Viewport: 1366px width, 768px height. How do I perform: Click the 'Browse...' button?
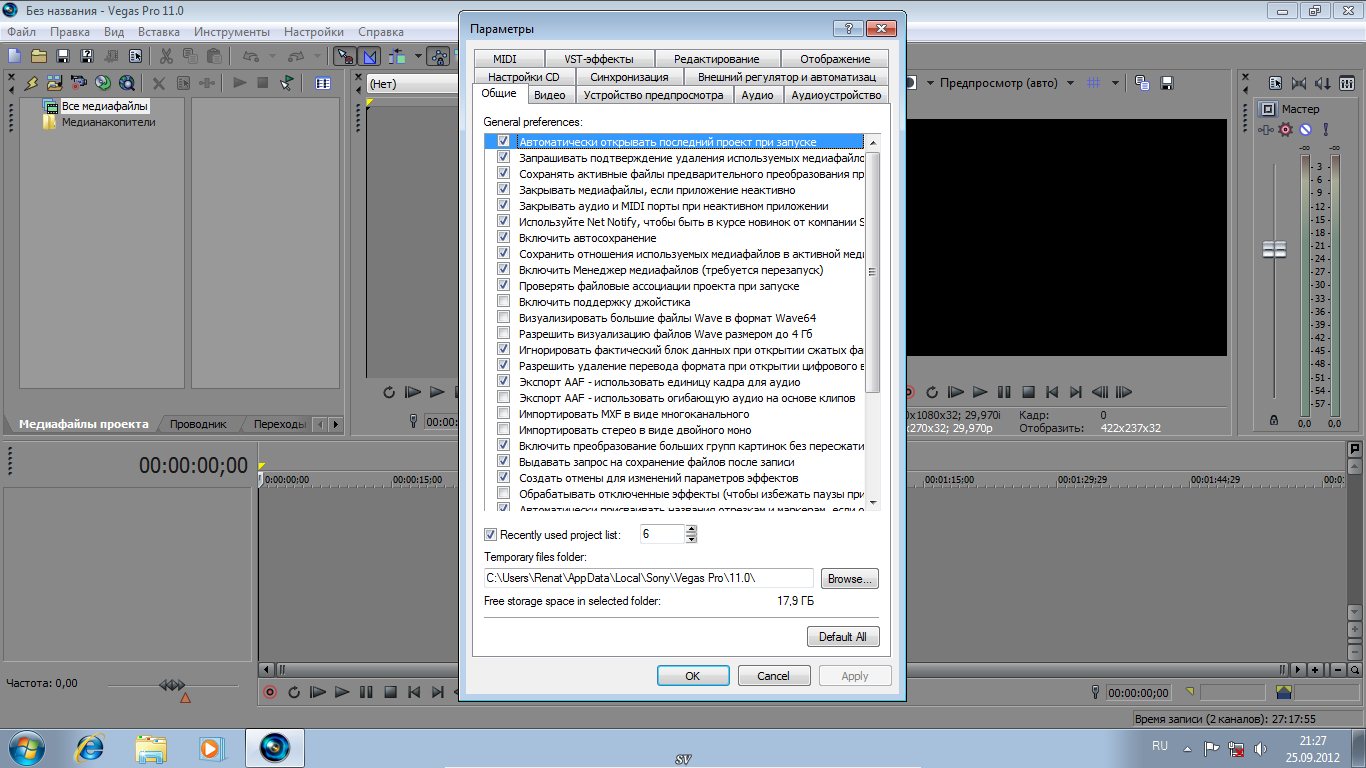pyautogui.click(x=849, y=578)
